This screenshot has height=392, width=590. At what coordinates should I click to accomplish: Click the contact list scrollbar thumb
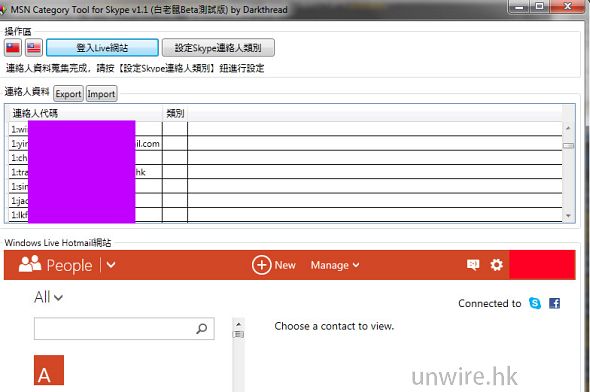pos(568,146)
